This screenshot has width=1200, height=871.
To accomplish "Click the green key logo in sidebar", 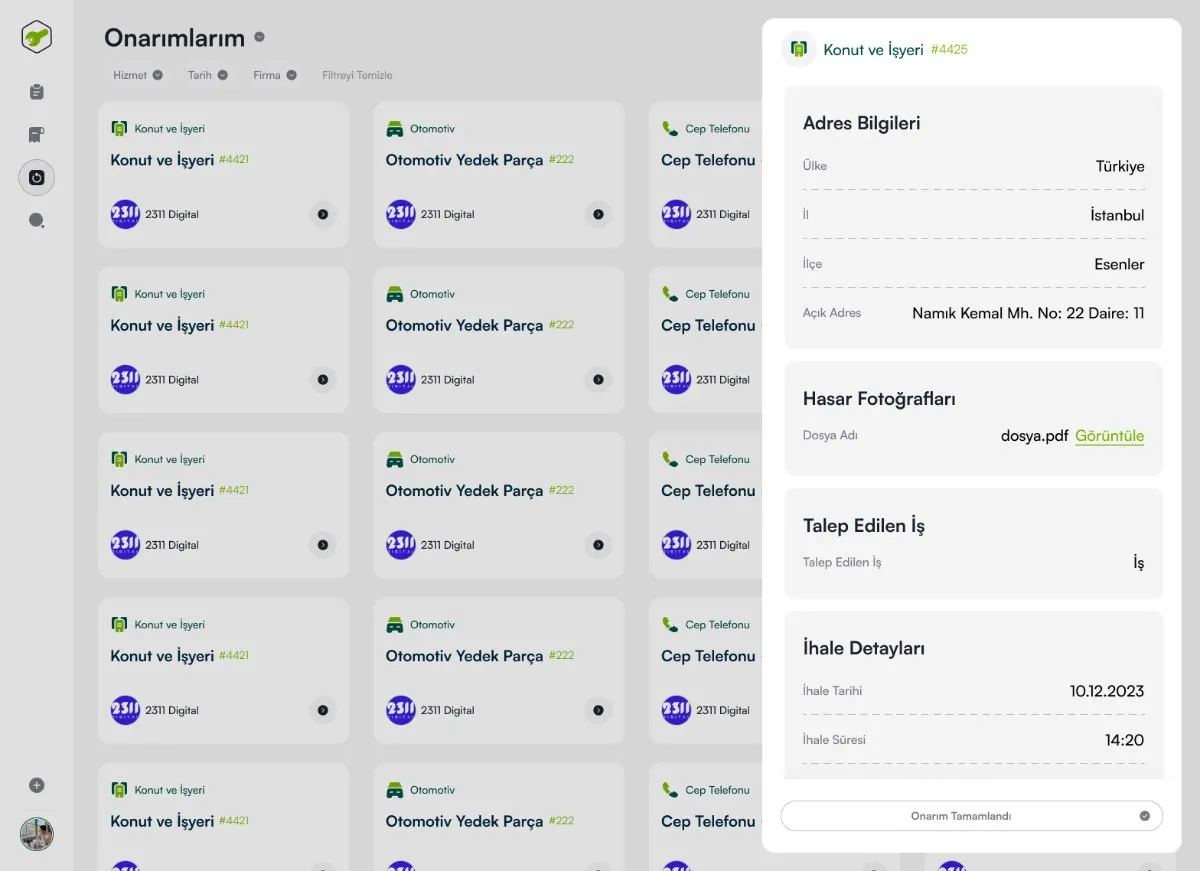I will (x=37, y=38).
